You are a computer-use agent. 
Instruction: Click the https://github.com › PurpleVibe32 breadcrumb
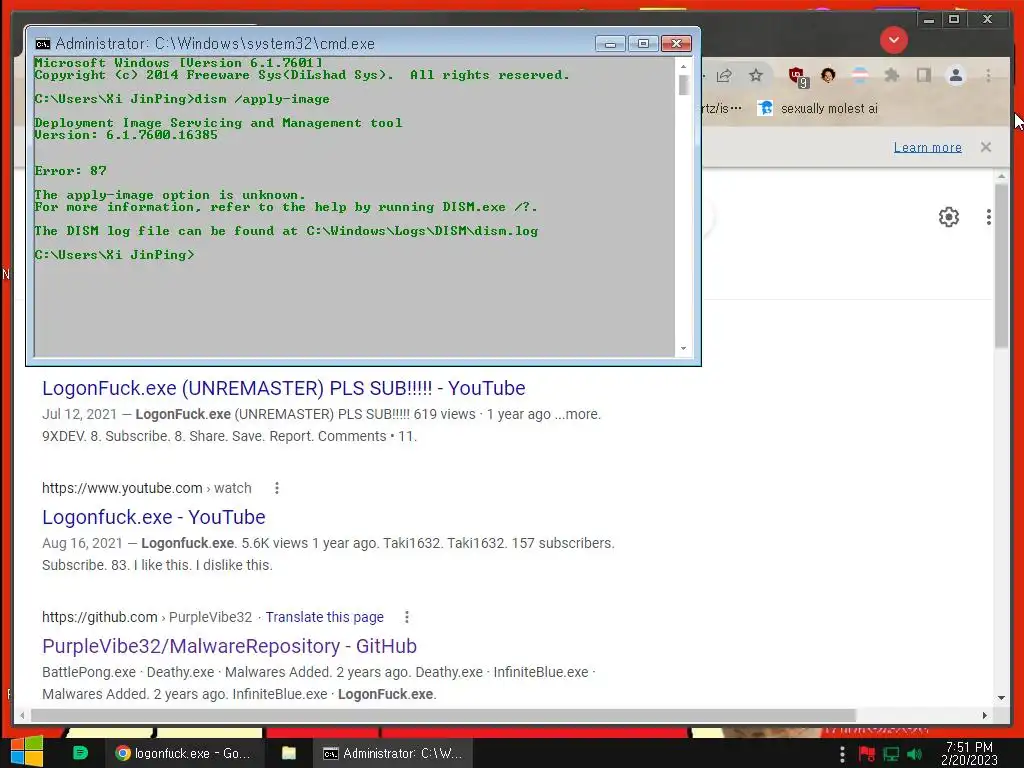pos(146,617)
